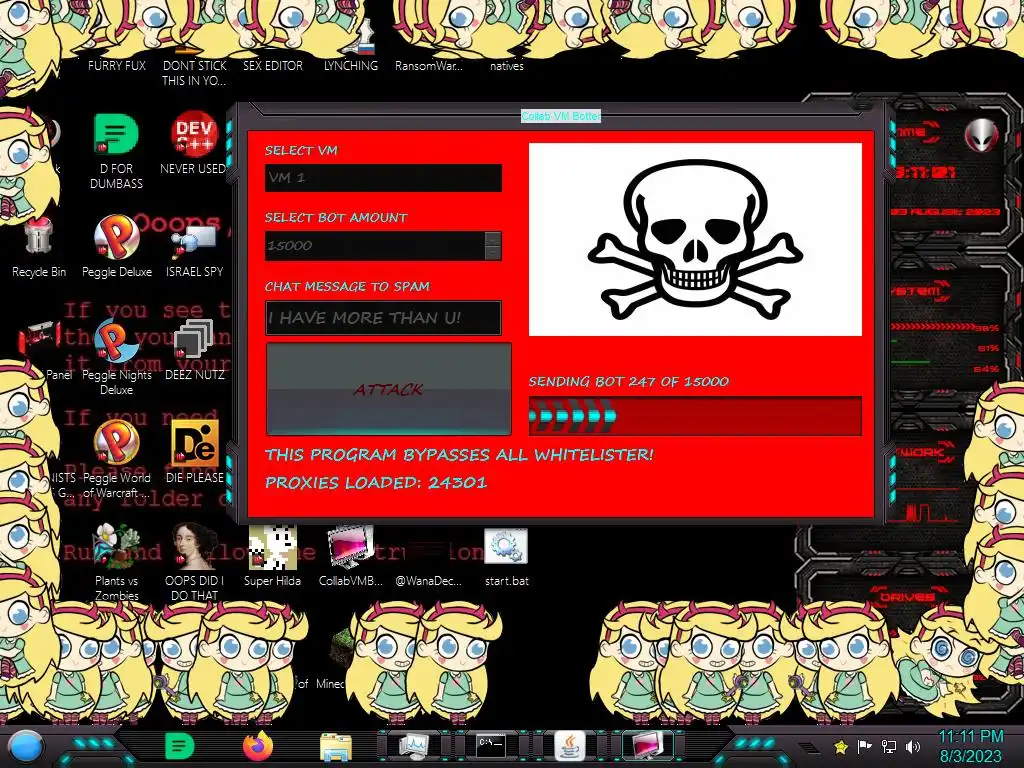Click the yellow star tray icon
1024x768 pixels.
pos(841,746)
